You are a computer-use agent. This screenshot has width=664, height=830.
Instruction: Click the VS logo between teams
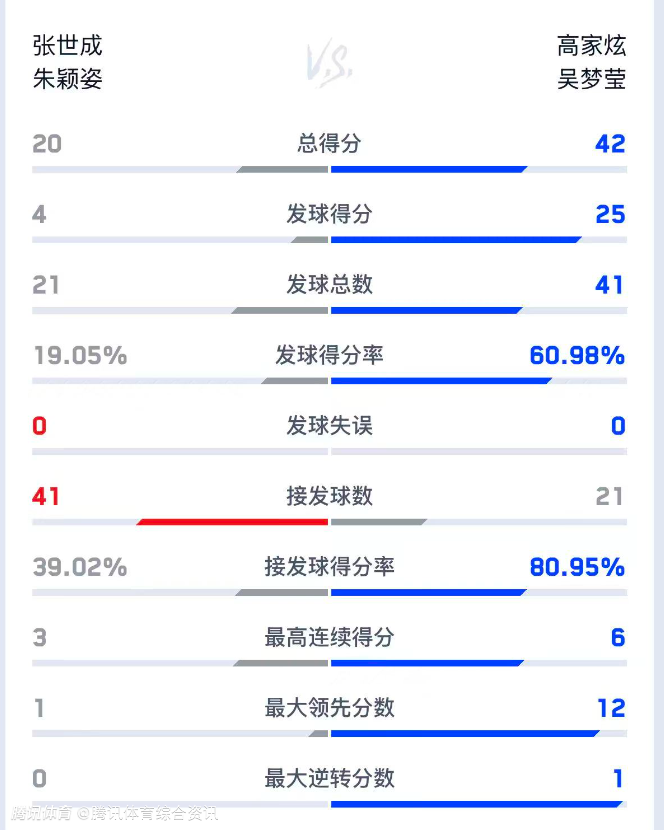329,62
